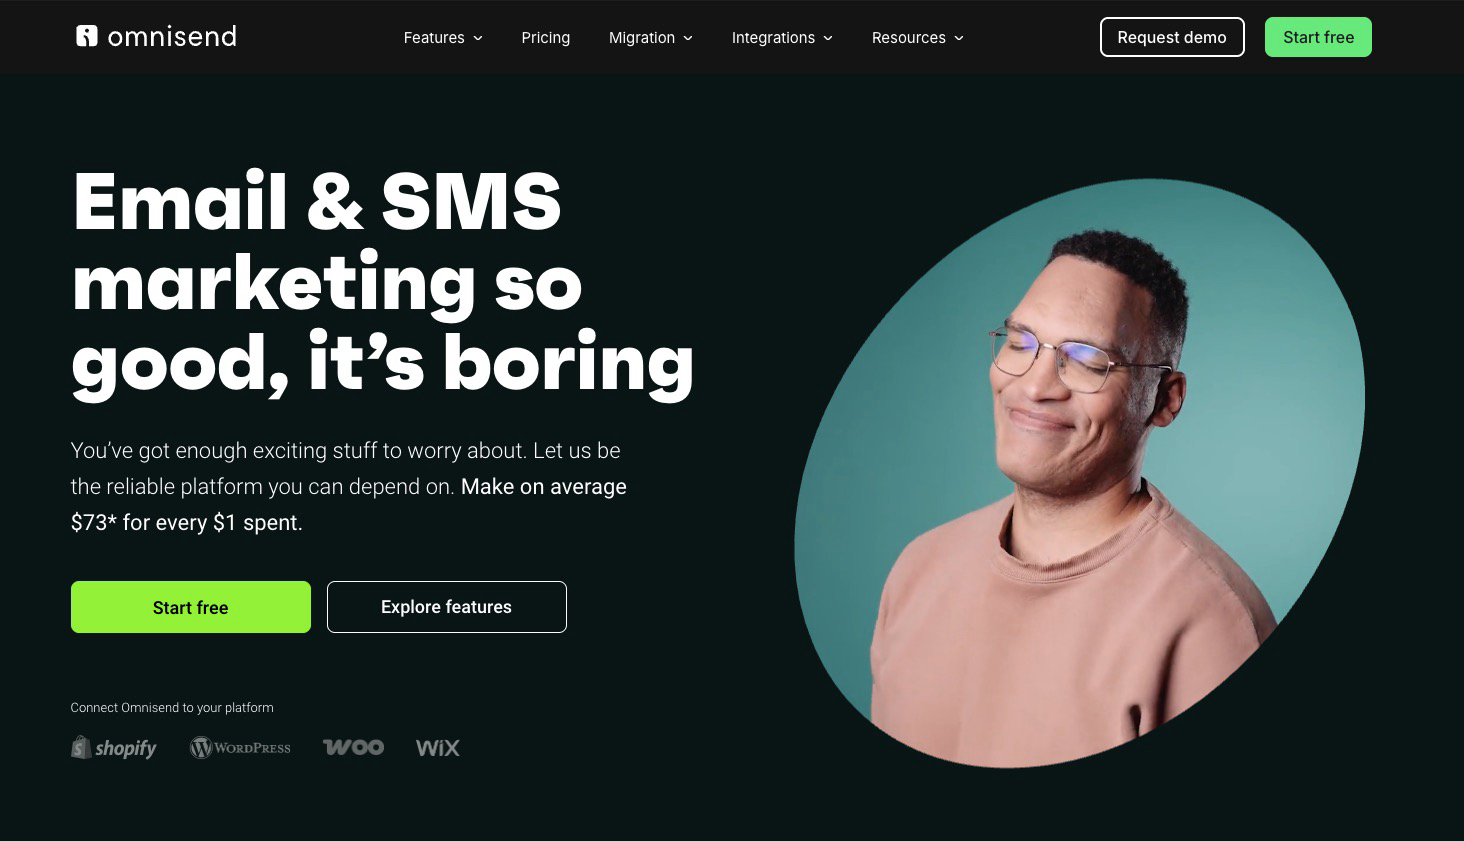Click the Woo platform logo
This screenshot has height=841, width=1464.
coord(353,747)
